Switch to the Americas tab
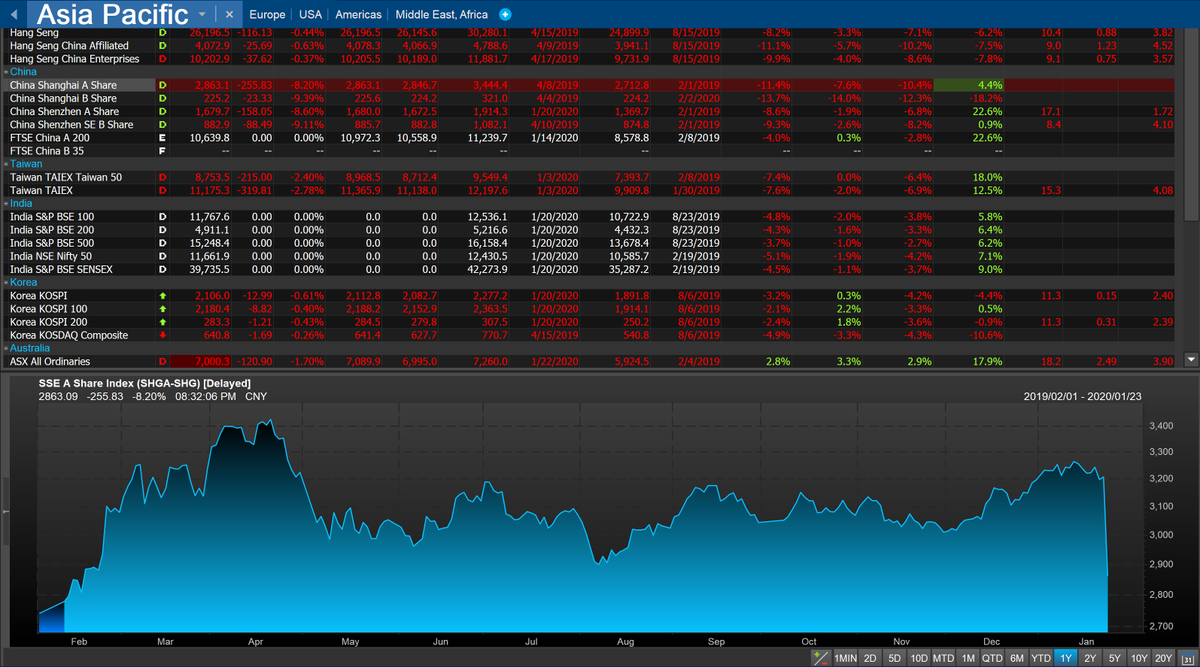Viewport: 1200px width, 667px height. coord(358,15)
